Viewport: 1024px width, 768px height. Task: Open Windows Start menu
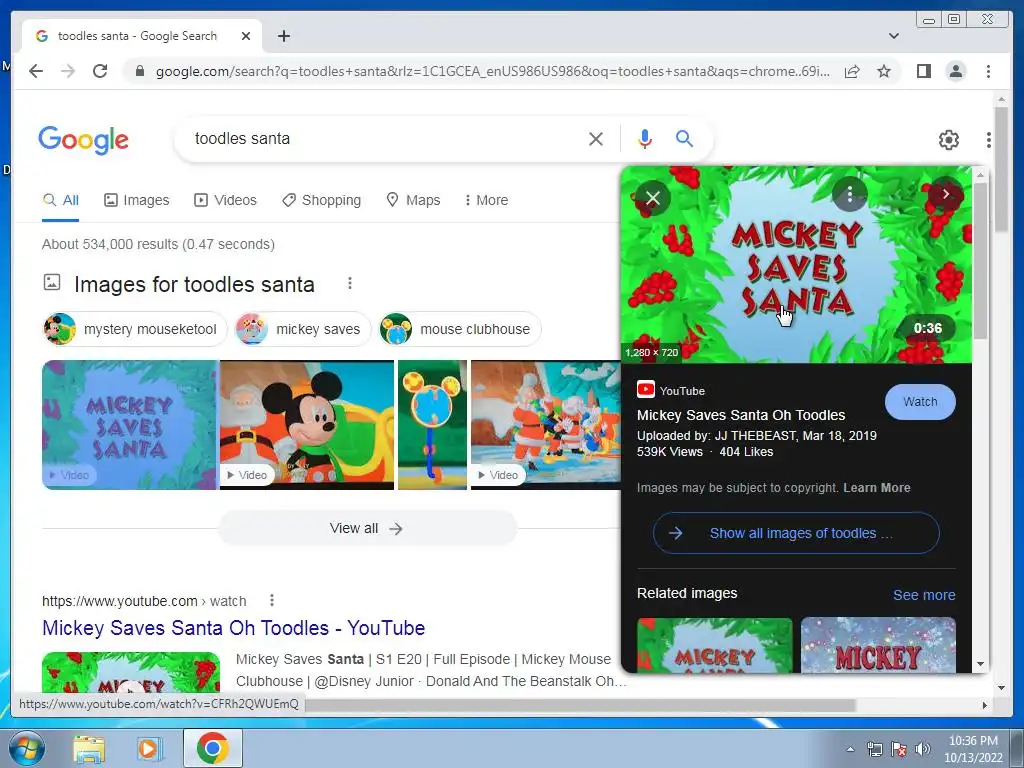click(25, 748)
